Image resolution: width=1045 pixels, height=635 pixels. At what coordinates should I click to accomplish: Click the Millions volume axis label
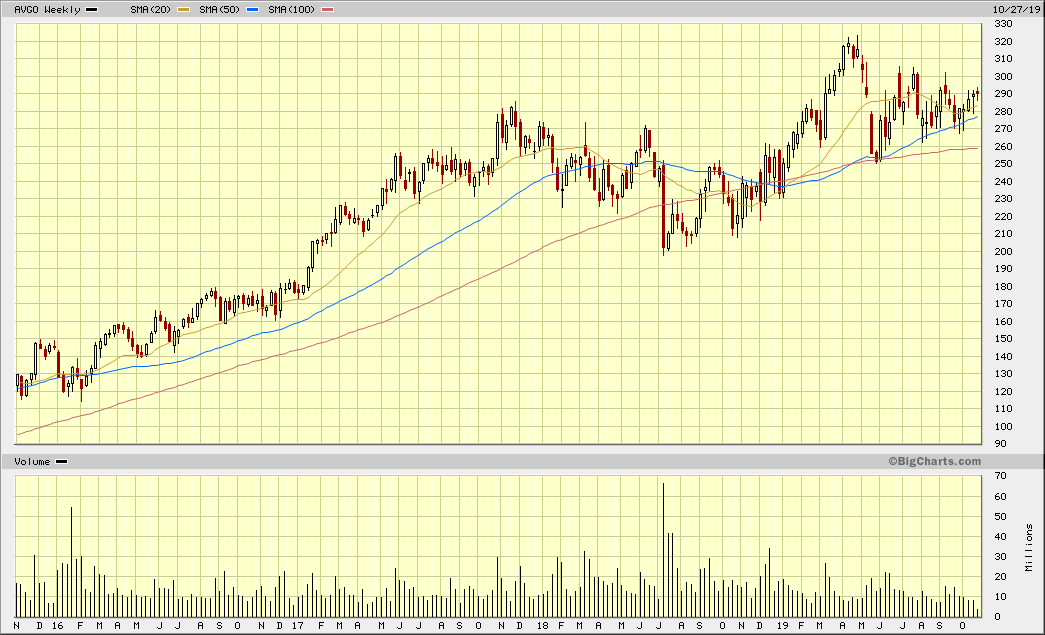pos(1029,547)
